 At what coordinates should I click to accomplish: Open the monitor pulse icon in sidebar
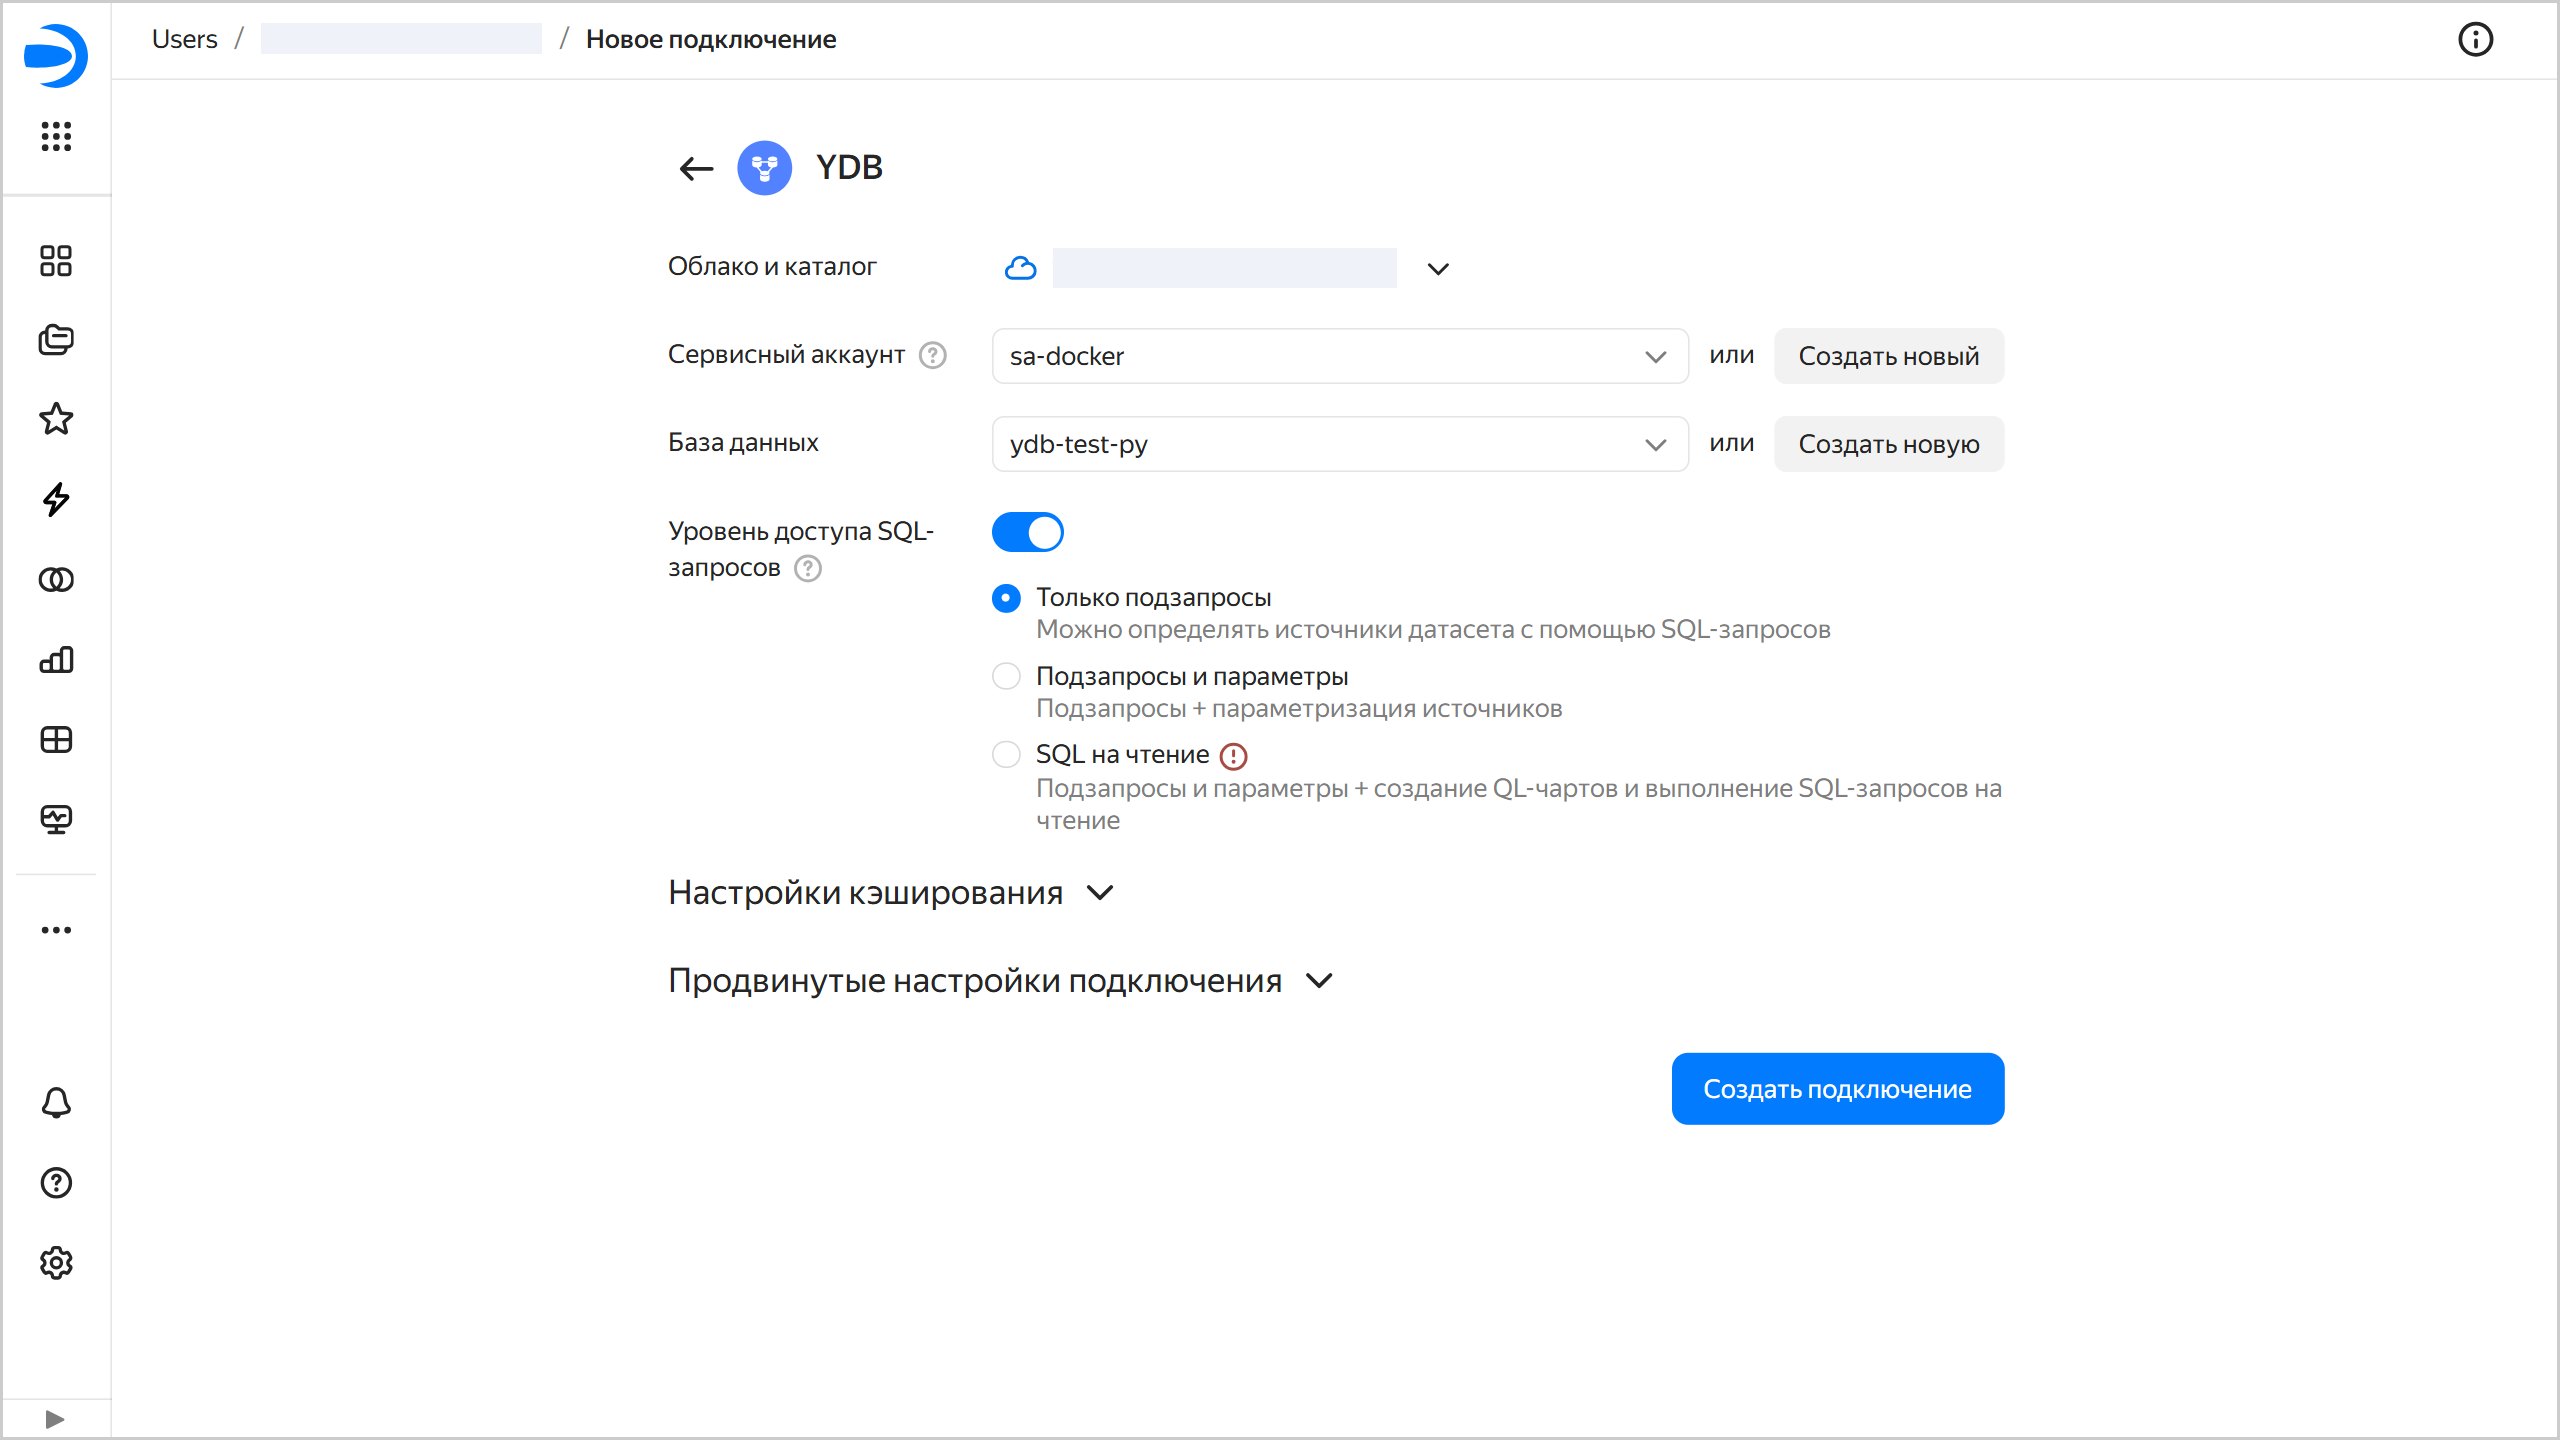click(x=56, y=819)
